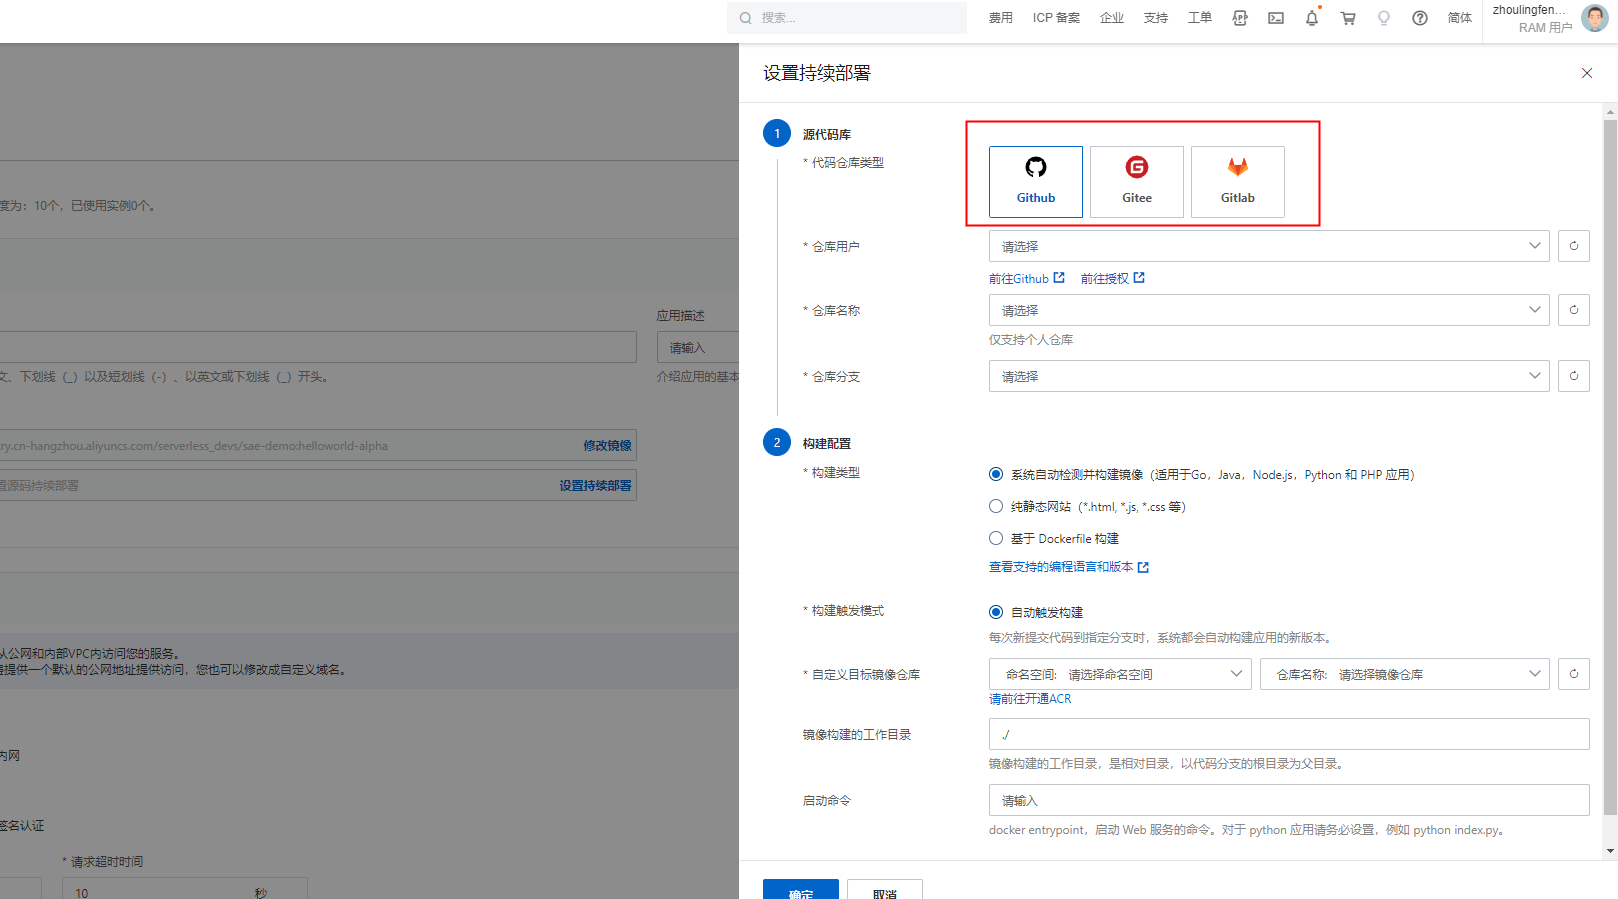Screen dimensions: 1618x899
Task: Open the notifications bell
Action: point(1312,18)
